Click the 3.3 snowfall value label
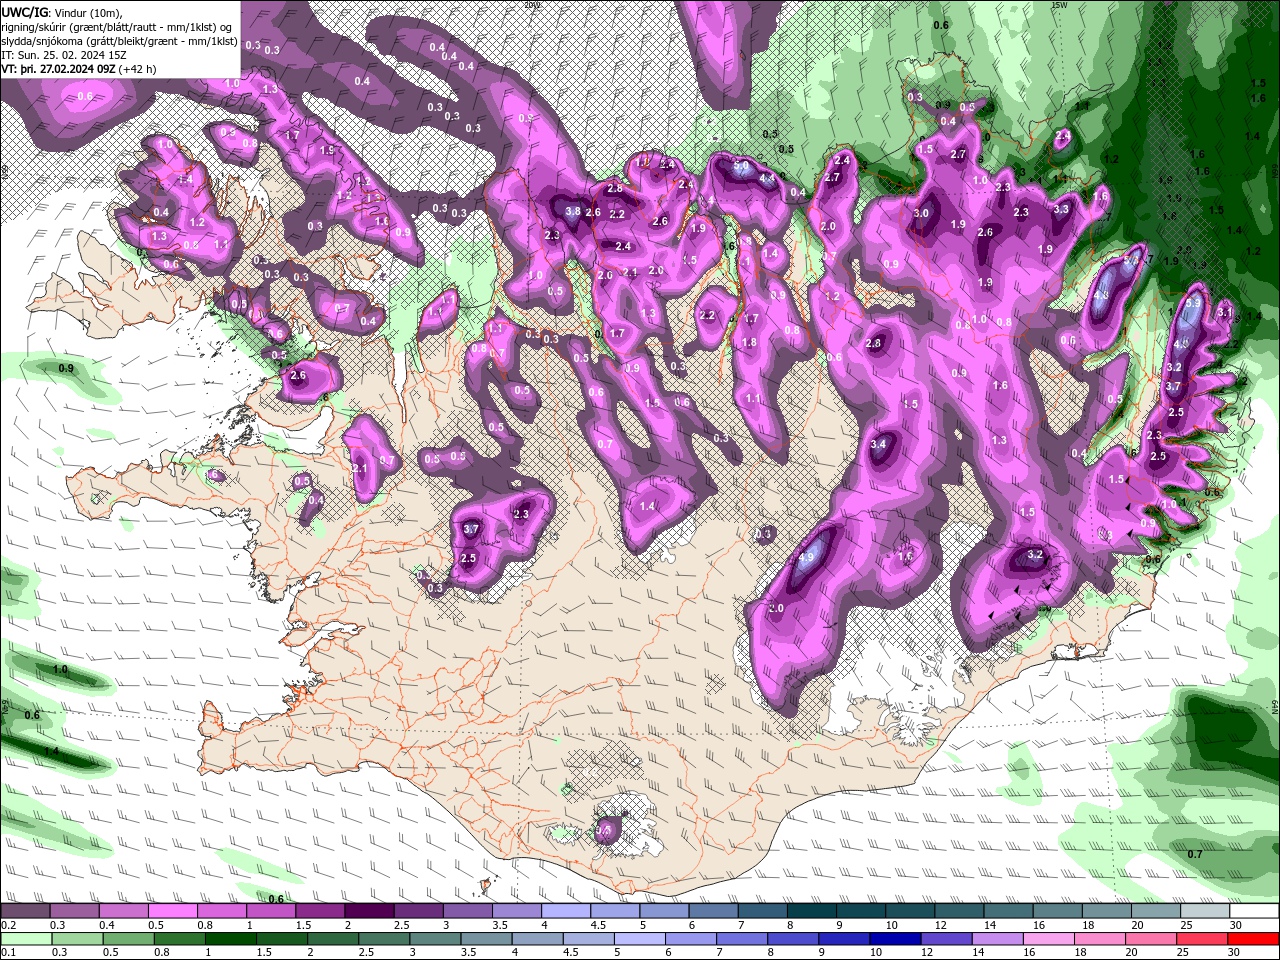Viewport: 1280px width, 960px height. (1061, 209)
